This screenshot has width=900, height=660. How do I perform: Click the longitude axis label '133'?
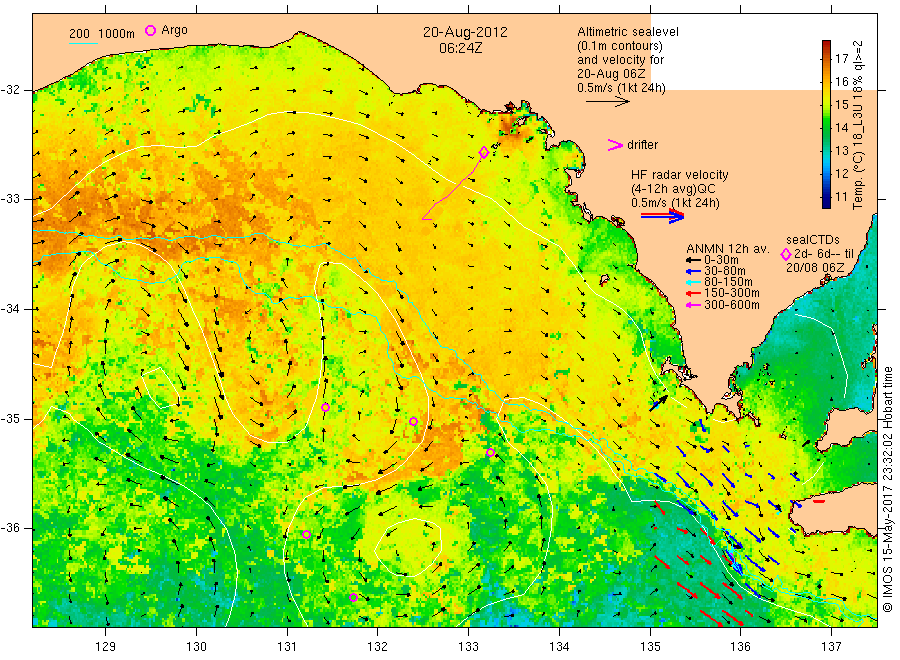tap(468, 647)
